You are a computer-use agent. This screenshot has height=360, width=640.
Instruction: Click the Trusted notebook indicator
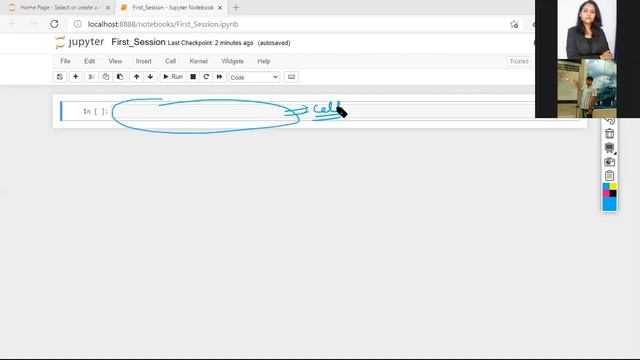point(519,61)
